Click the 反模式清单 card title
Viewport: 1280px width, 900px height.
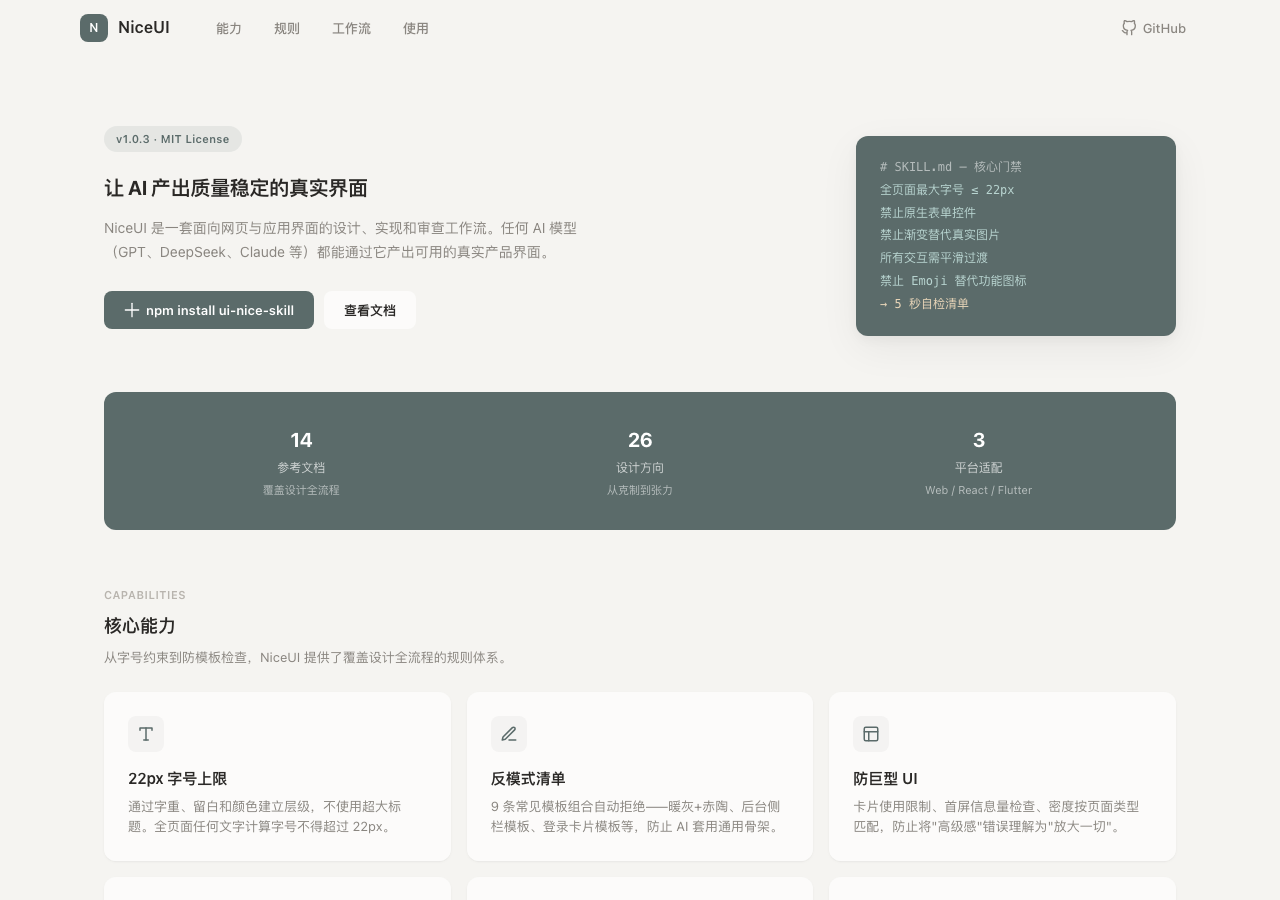tap(528, 779)
